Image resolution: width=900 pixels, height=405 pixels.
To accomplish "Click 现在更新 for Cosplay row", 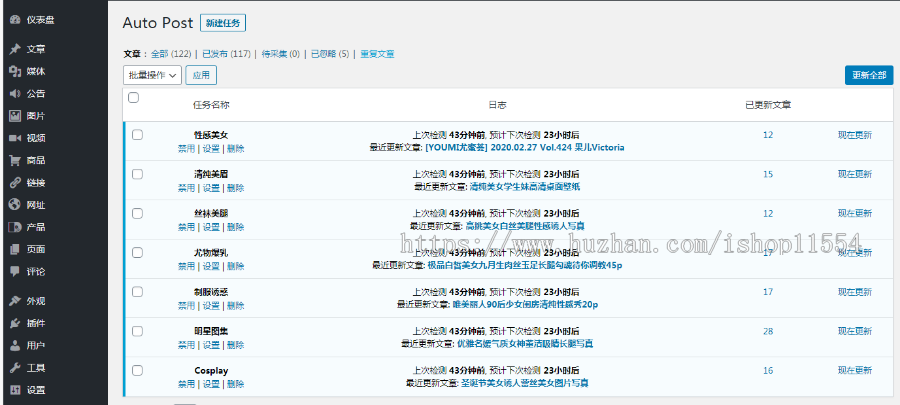I will tap(855, 371).
